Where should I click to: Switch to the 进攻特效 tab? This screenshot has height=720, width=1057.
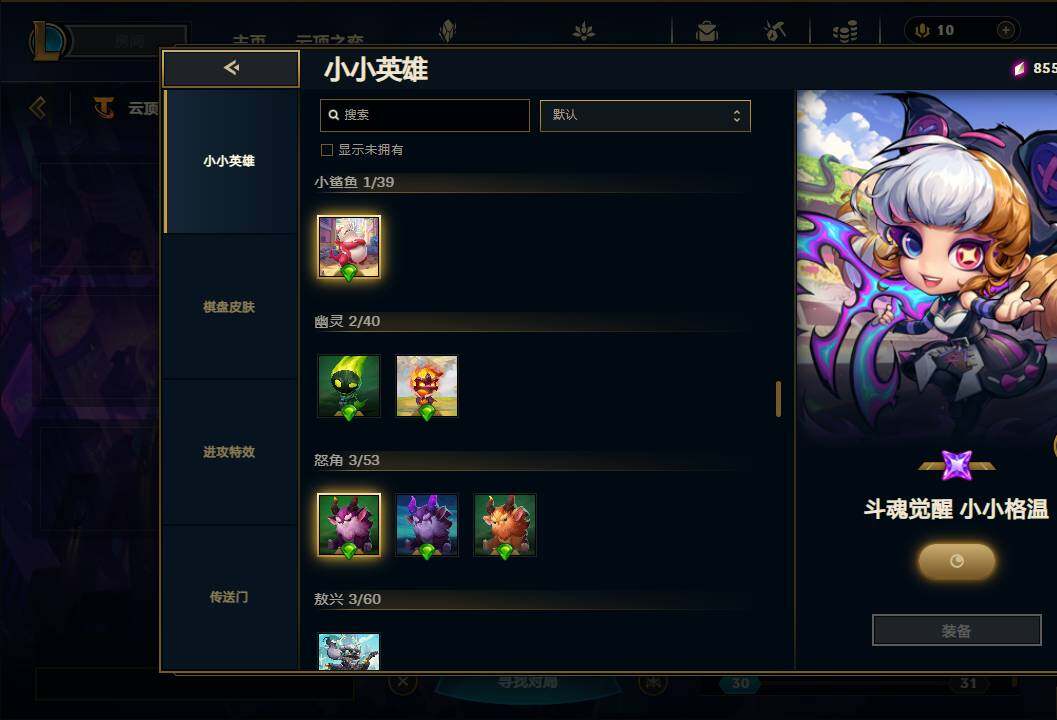(229, 452)
